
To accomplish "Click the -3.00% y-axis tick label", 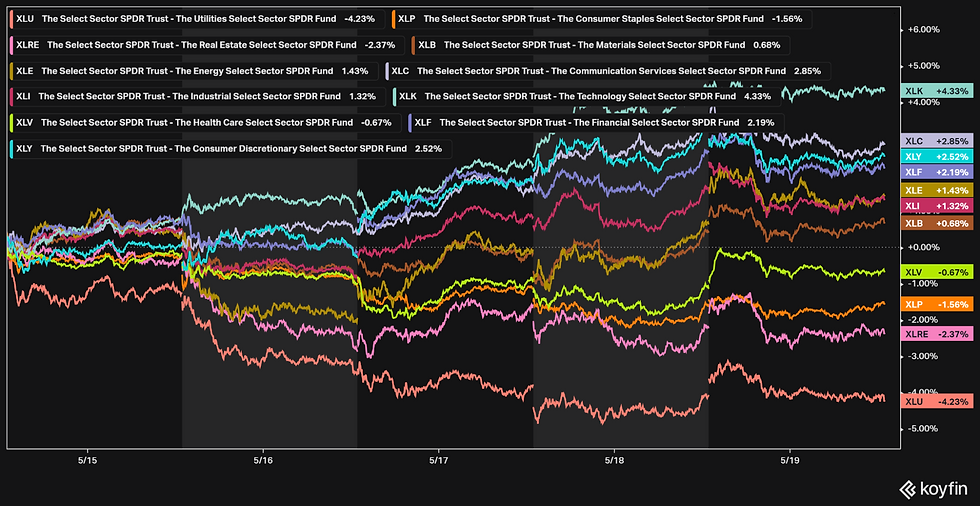I will click(922, 356).
